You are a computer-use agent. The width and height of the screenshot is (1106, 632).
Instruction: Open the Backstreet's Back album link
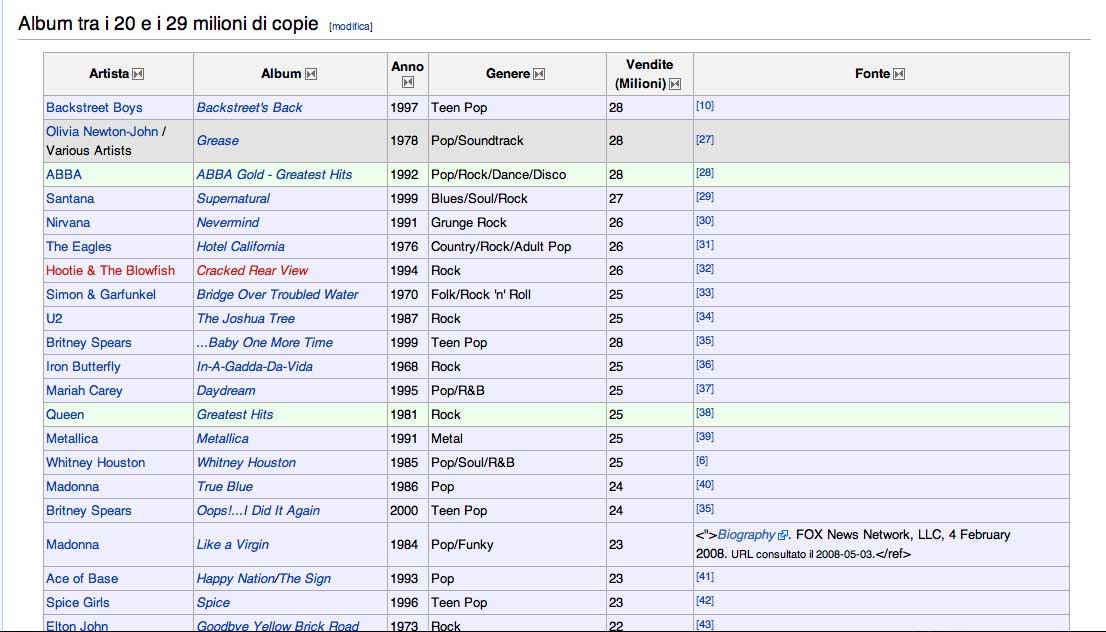click(x=249, y=107)
